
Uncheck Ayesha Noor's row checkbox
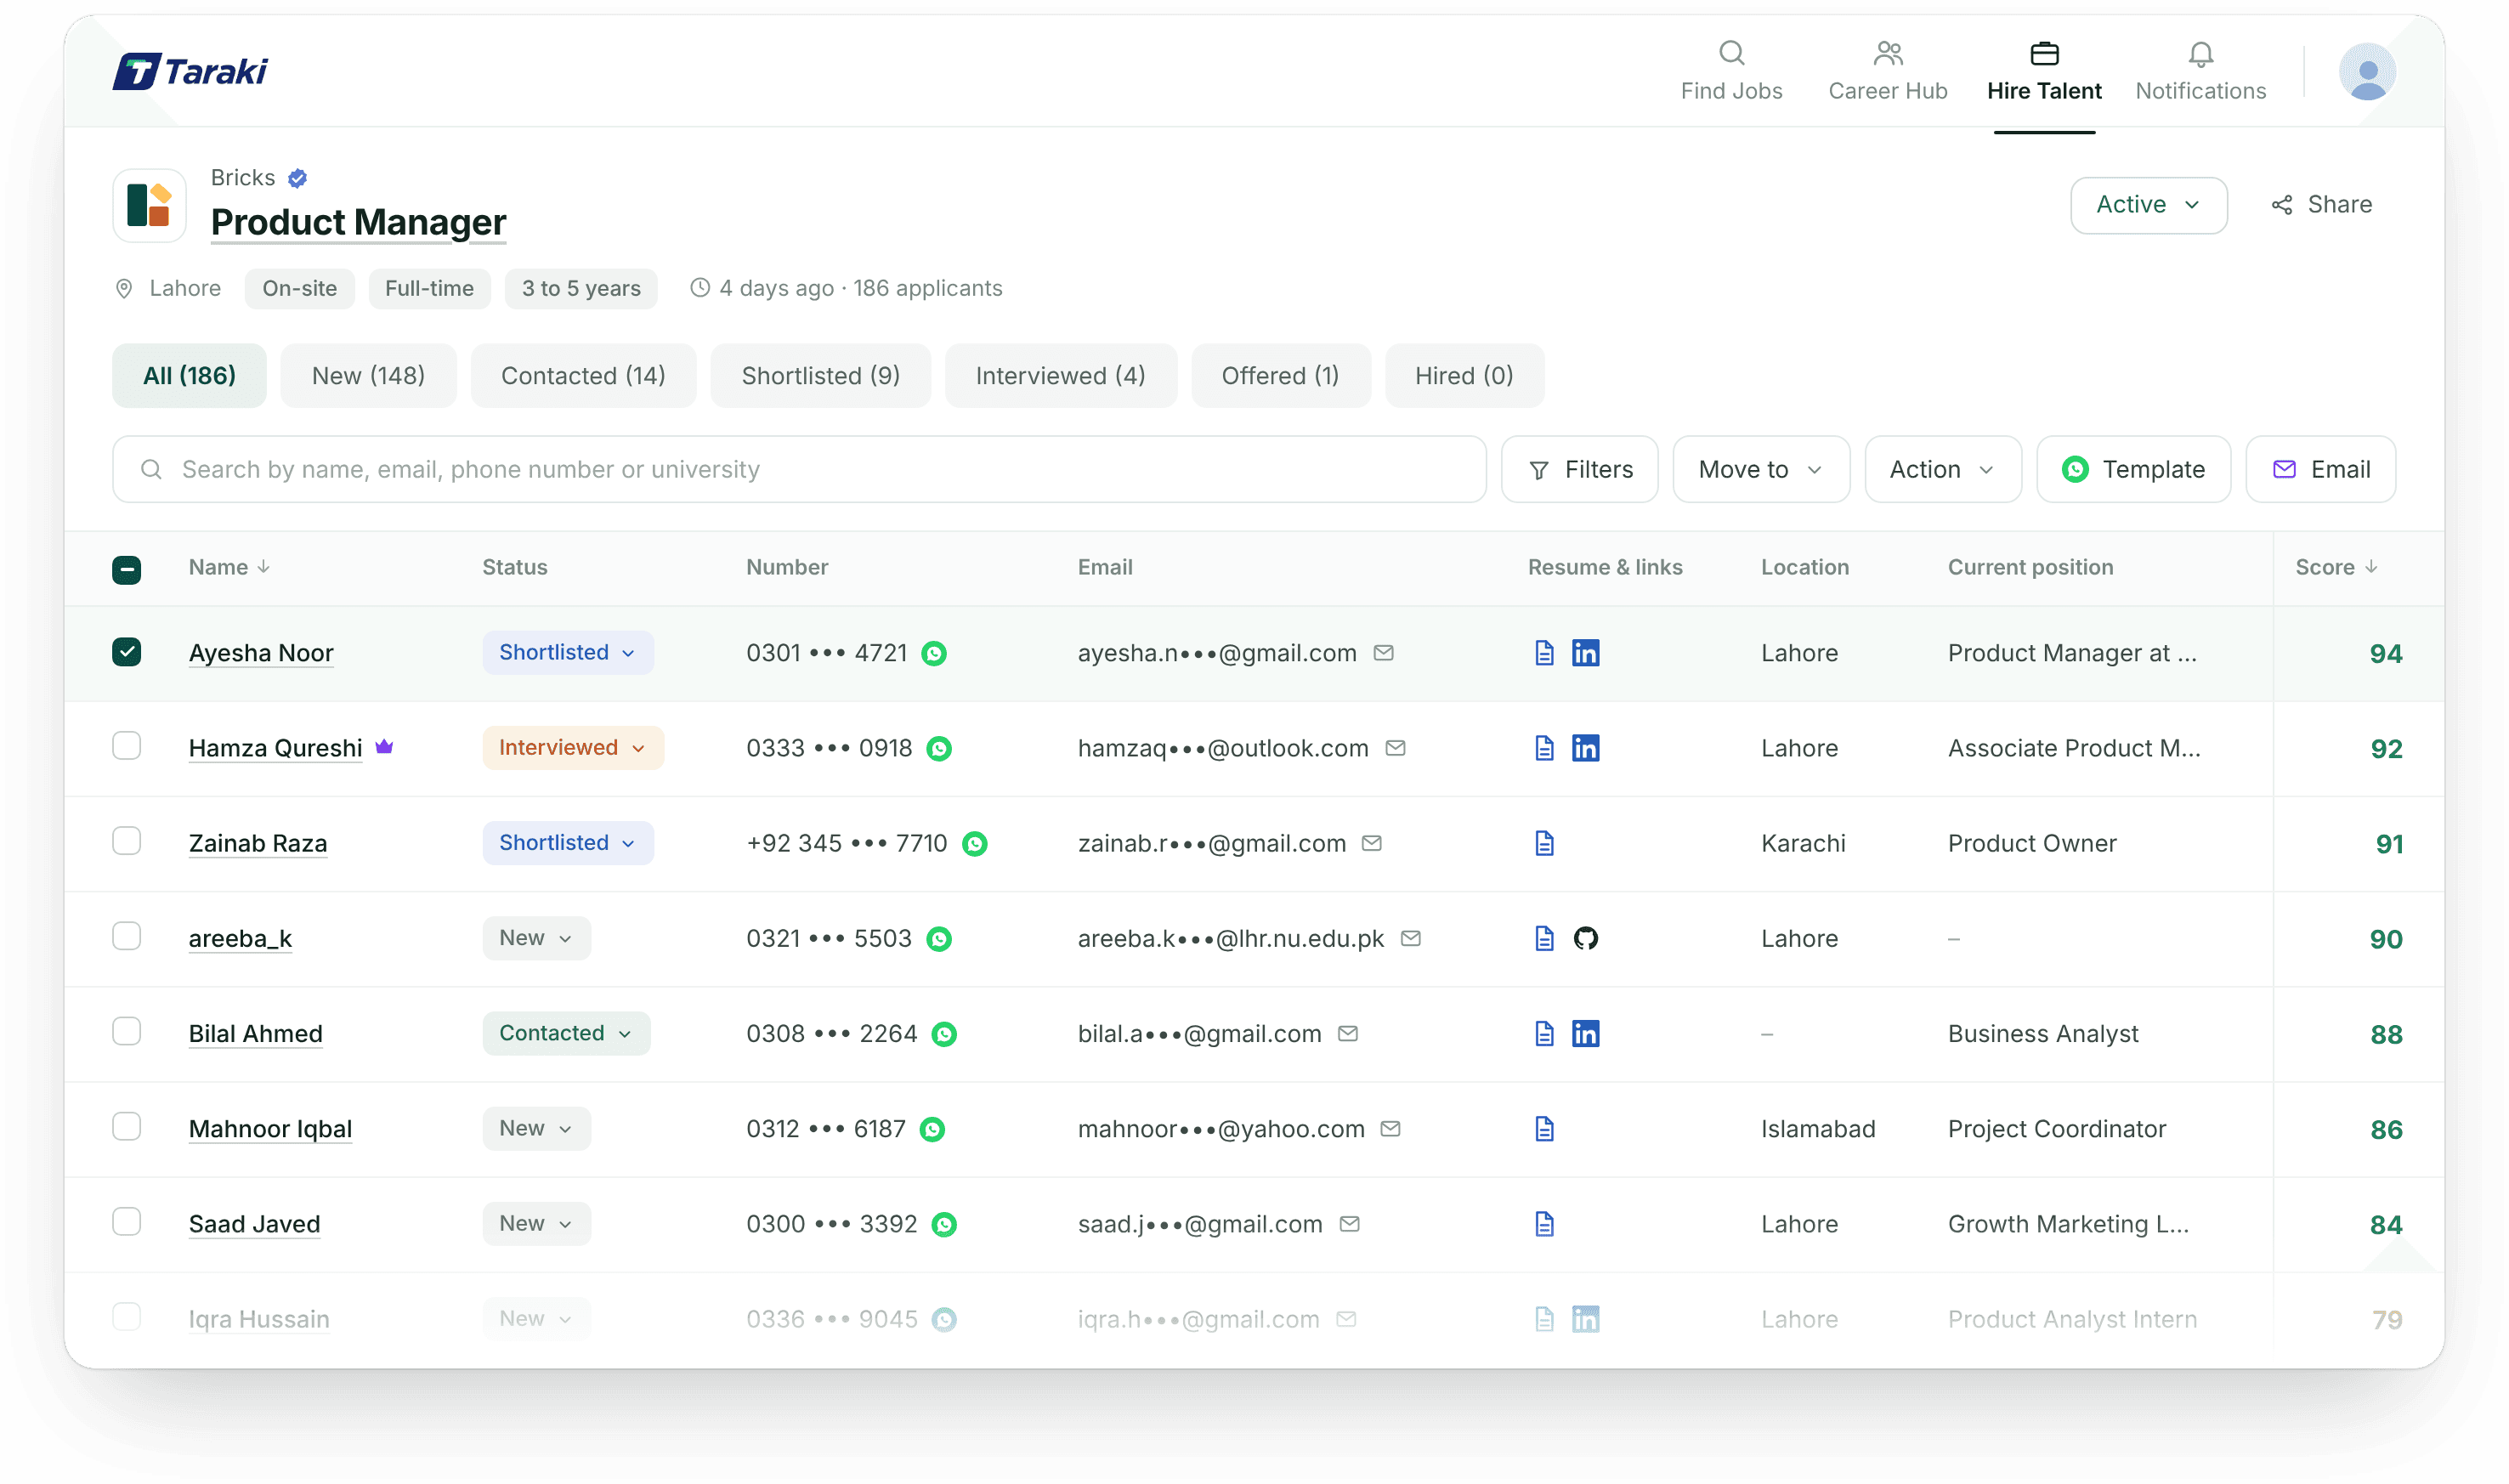(127, 652)
